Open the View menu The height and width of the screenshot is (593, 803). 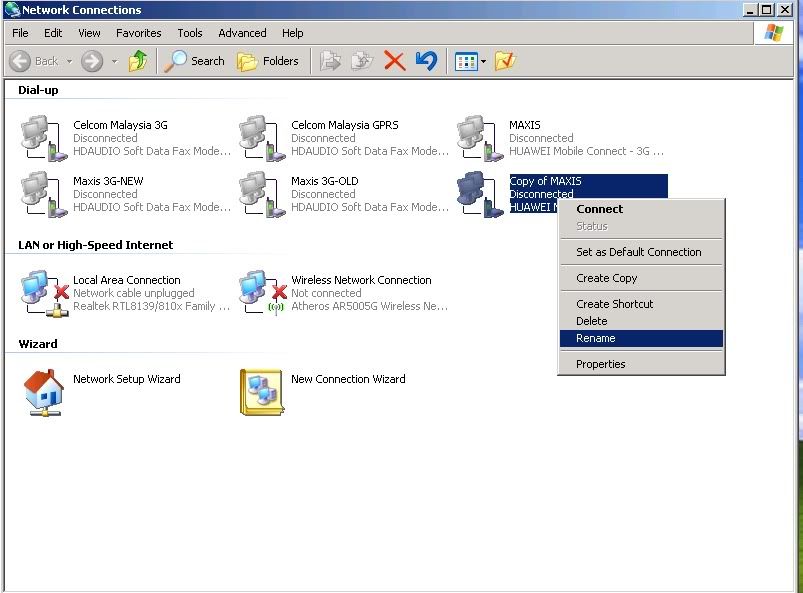(x=89, y=33)
